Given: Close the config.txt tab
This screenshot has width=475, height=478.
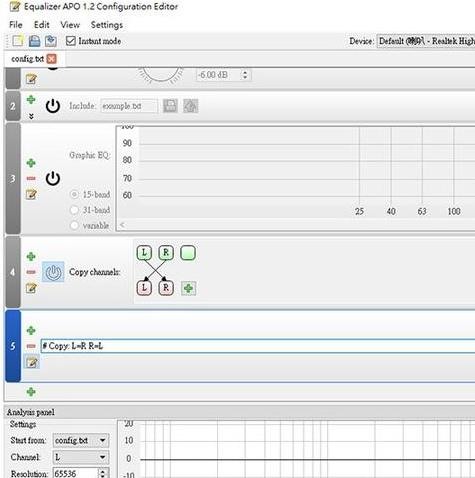Looking at the screenshot, I should pyautogui.click(x=51, y=59).
